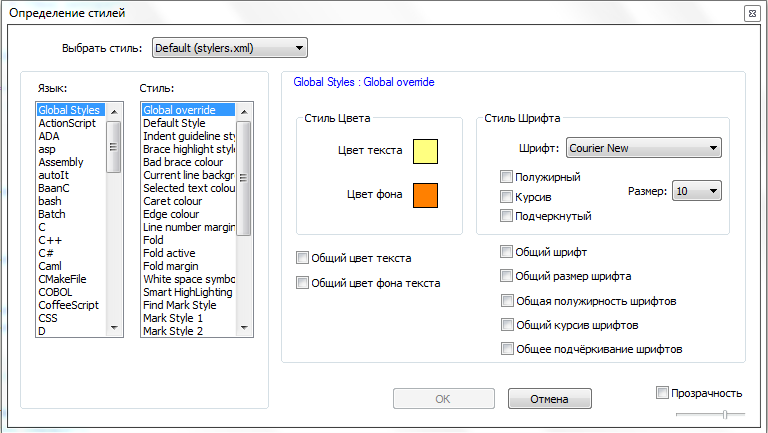Enable the Полужирный checkbox

[507, 177]
